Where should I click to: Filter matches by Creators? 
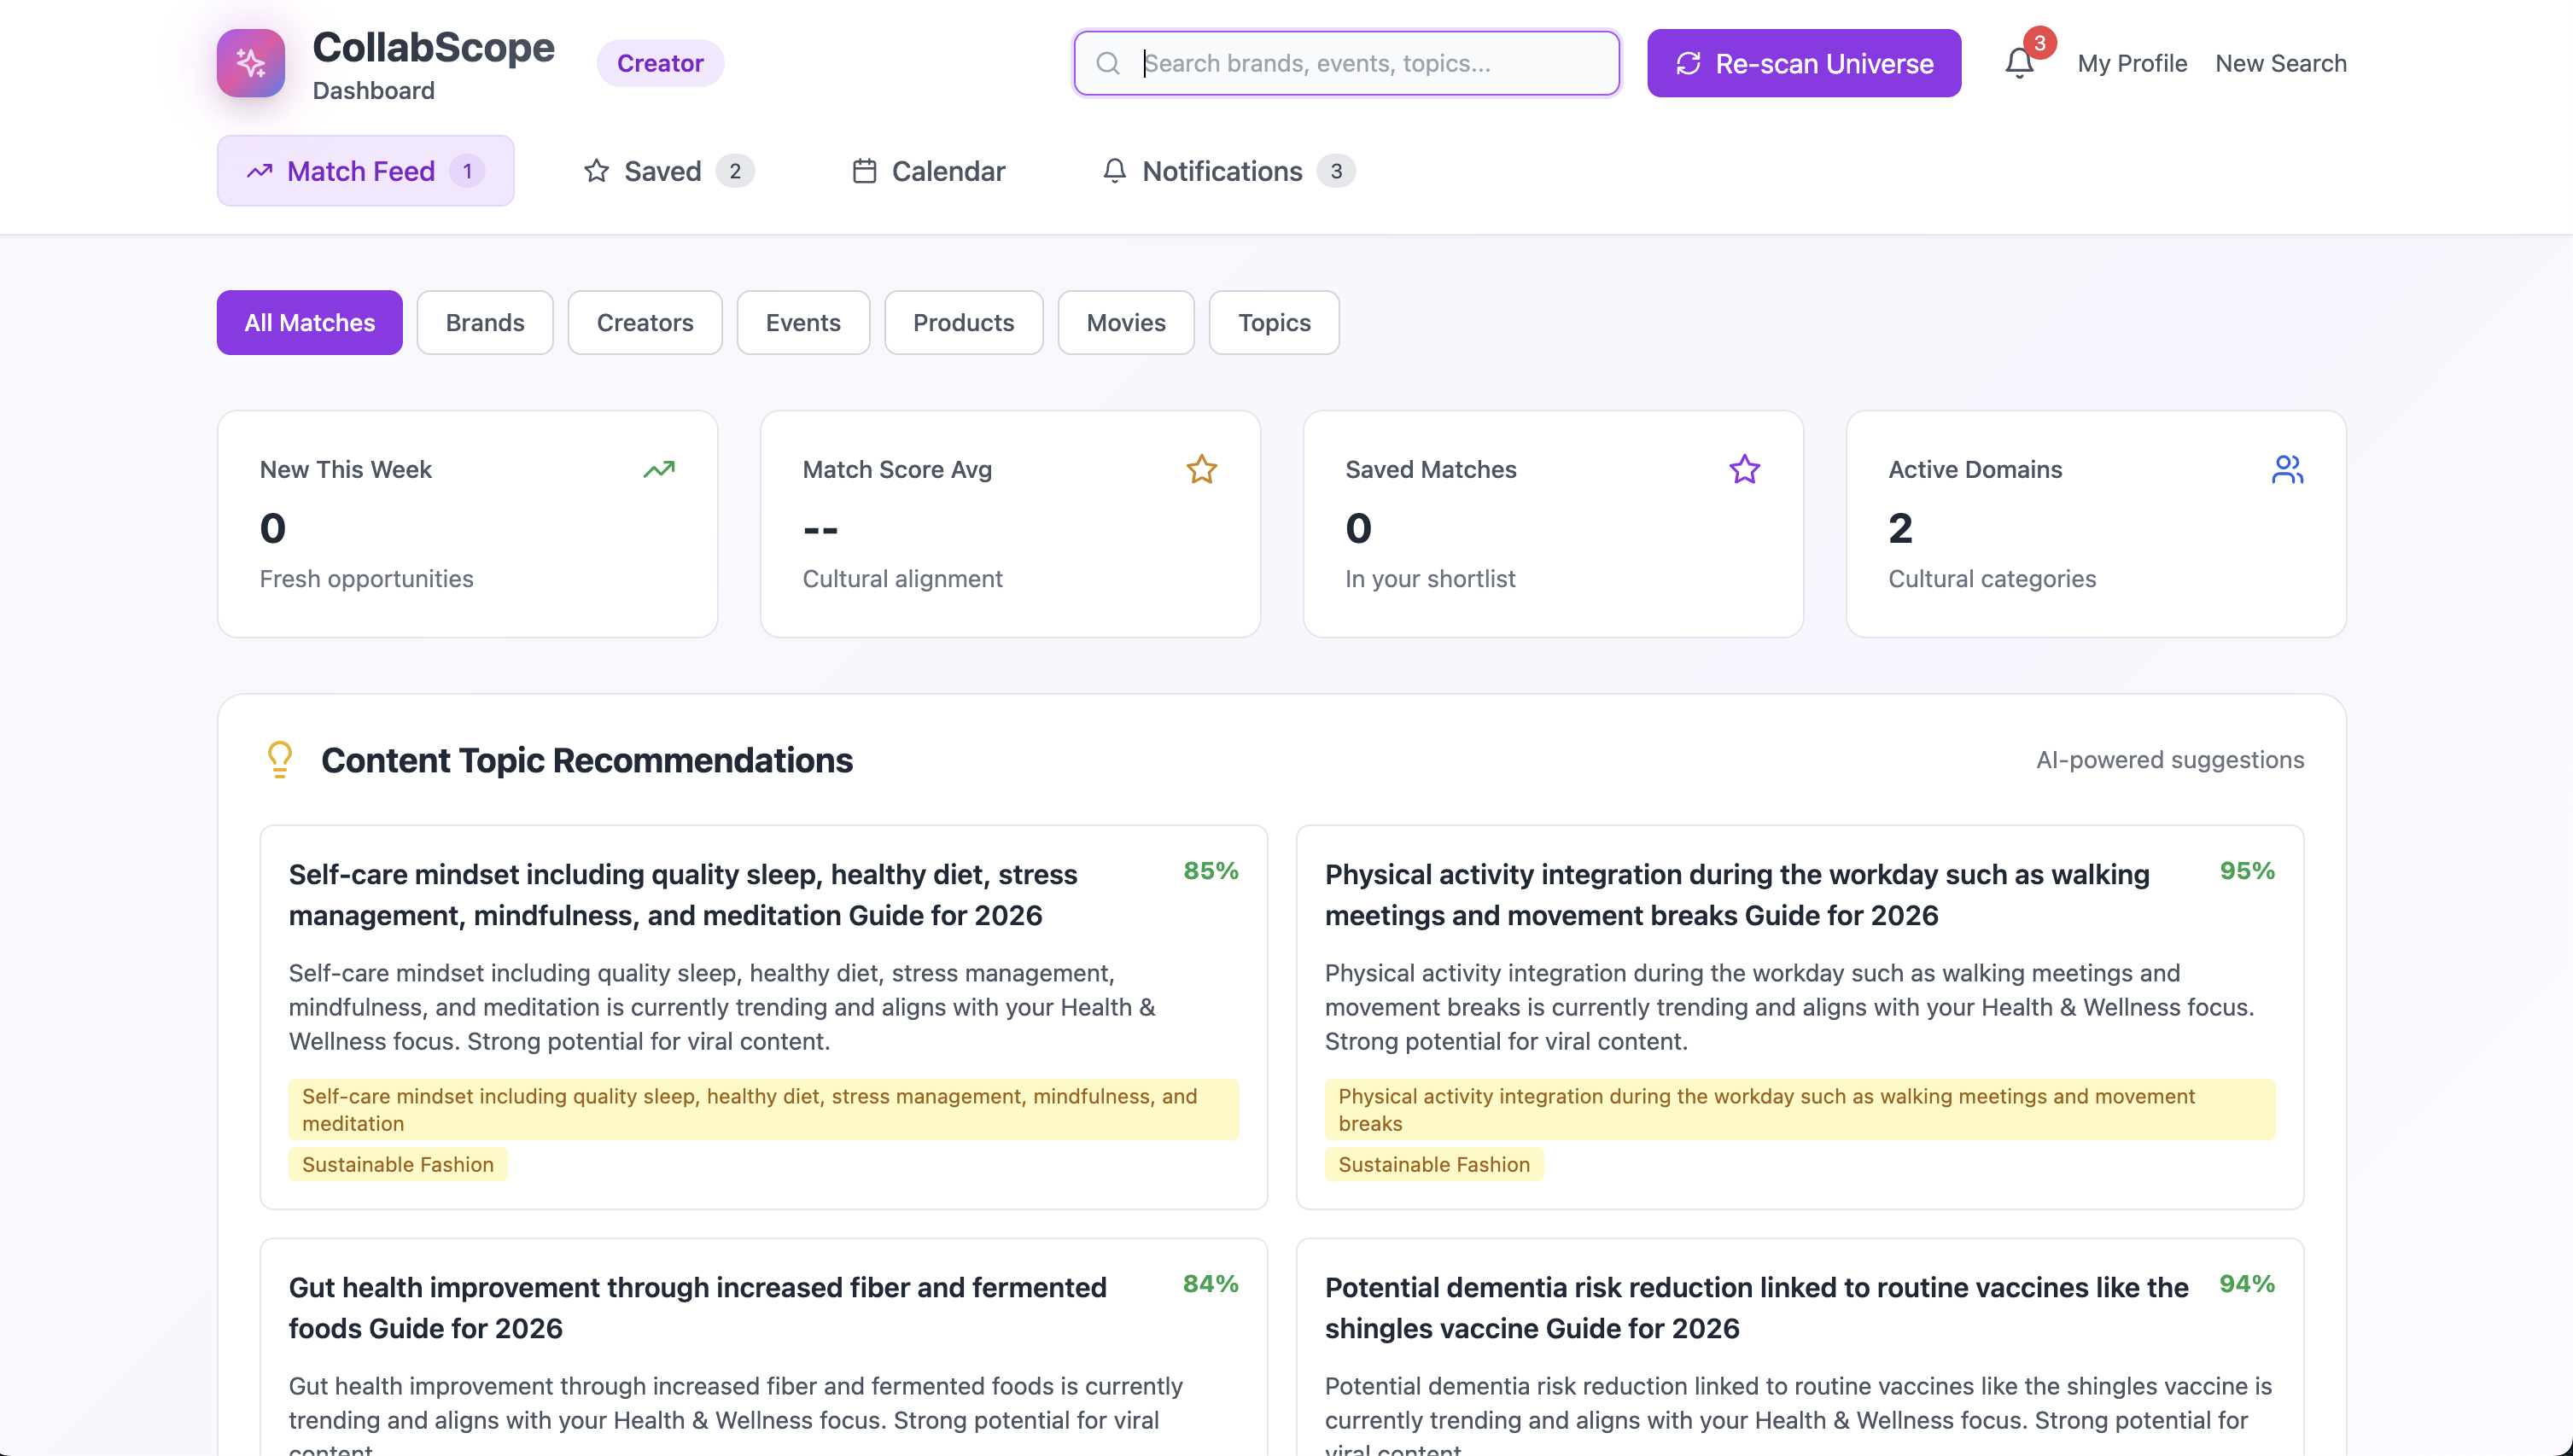click(644, 323)
